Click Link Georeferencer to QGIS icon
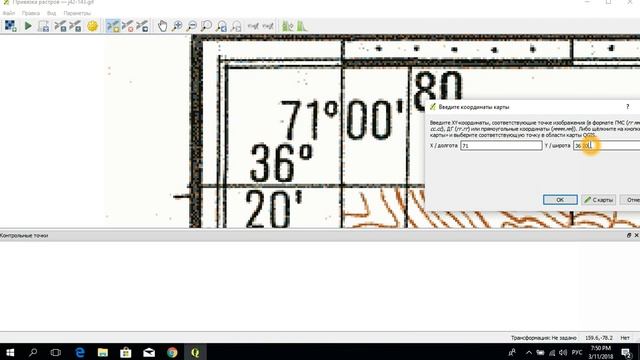Image resolution: width=640 pixels, height=360 pixels. tap(253, 26)
